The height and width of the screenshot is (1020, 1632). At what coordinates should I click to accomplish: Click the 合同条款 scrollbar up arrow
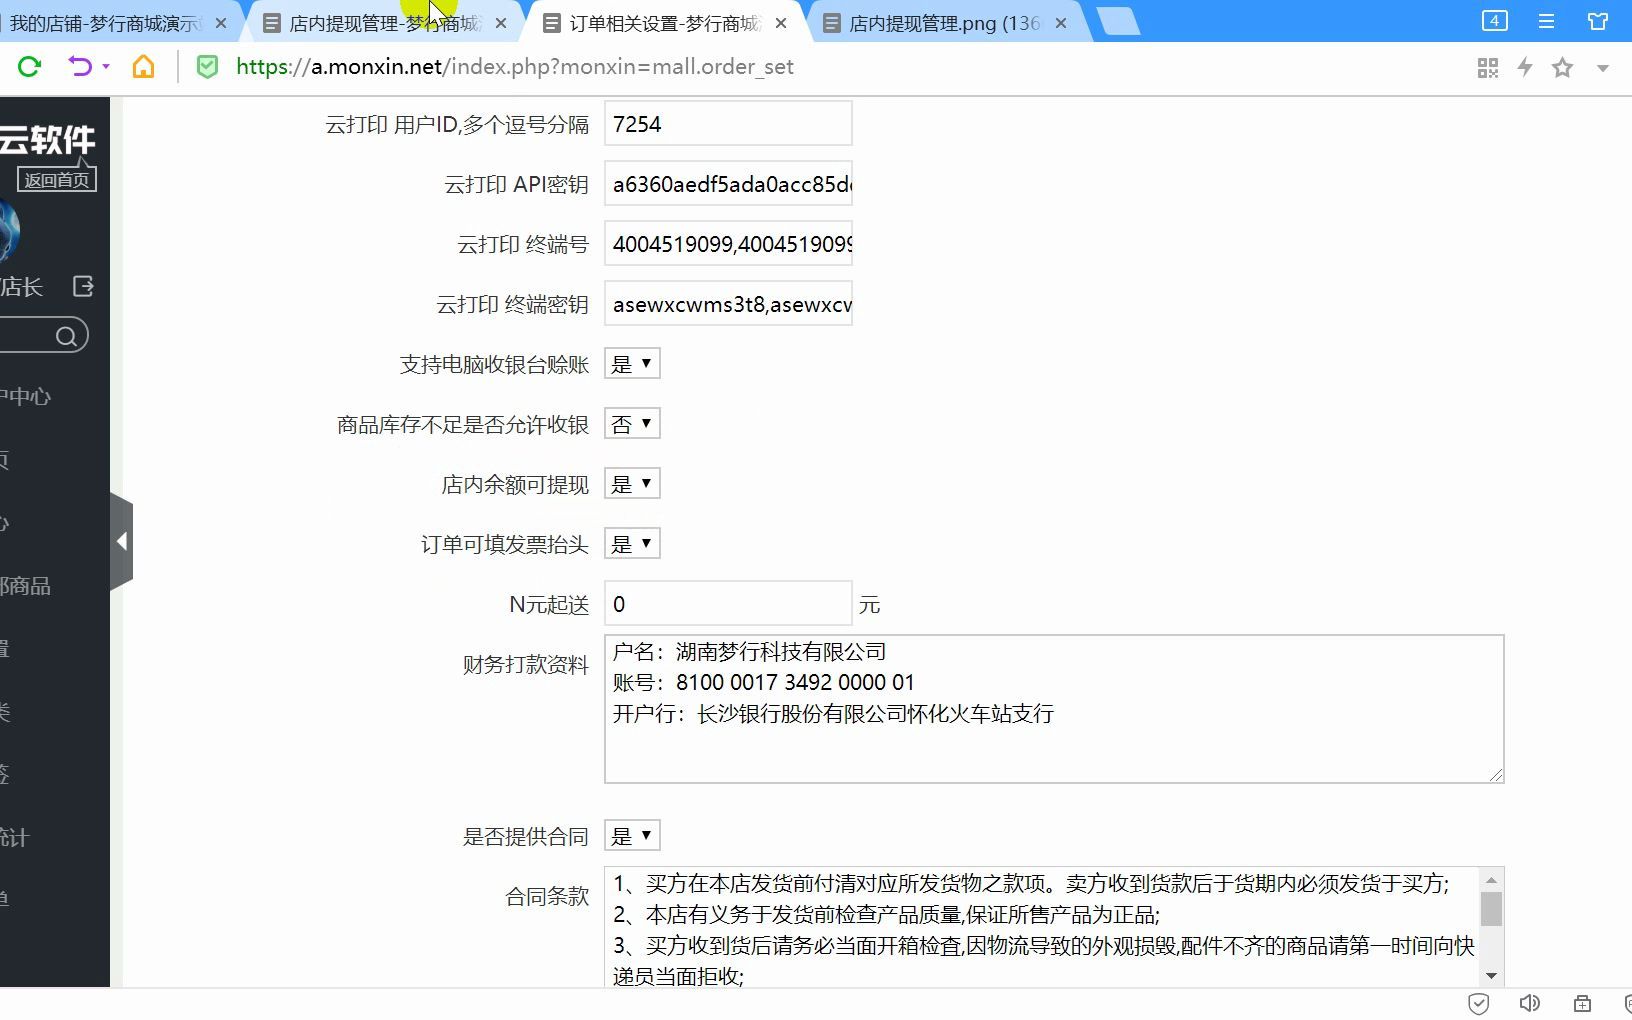(1491, 880)
